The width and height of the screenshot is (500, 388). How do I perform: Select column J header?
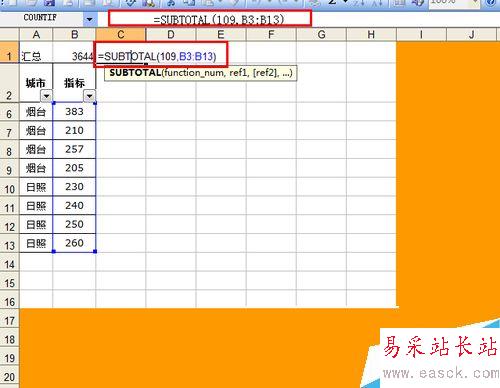(471, 35)
